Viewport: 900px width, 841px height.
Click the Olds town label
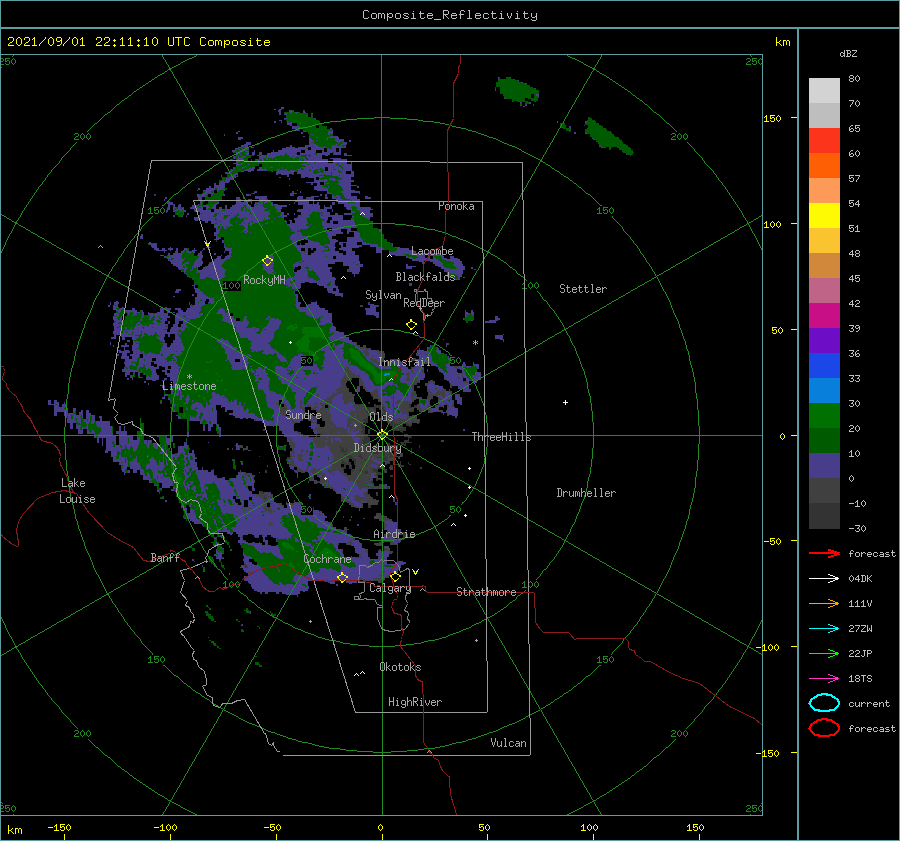coord(381,417)
